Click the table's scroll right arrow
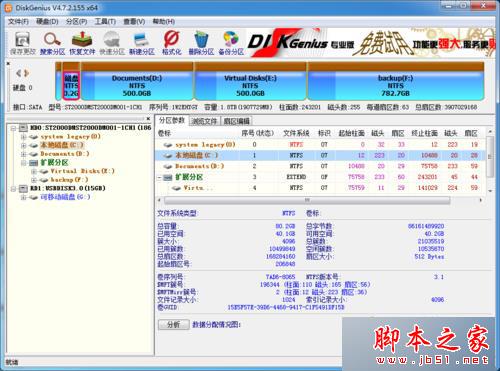 click(x=480, y=200)
